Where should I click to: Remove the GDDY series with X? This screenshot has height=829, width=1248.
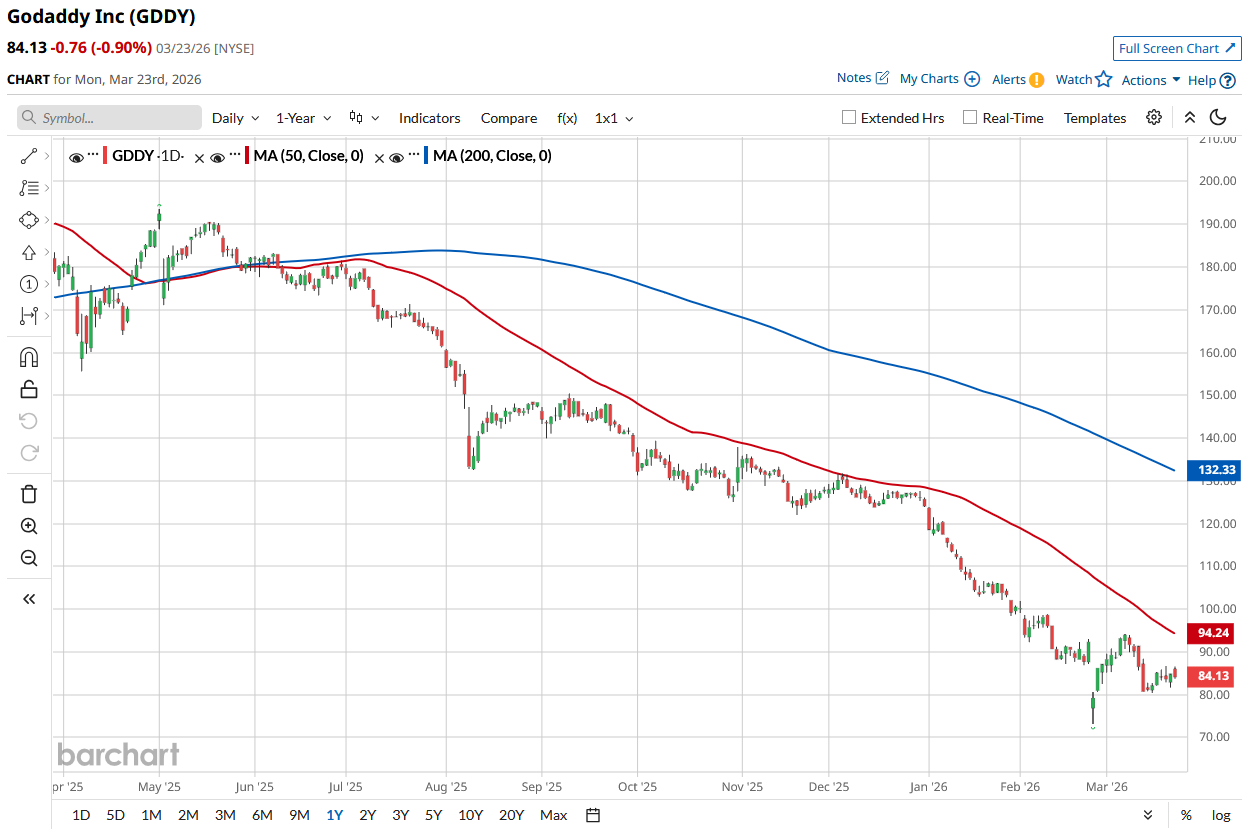click(x=199, y=157)
